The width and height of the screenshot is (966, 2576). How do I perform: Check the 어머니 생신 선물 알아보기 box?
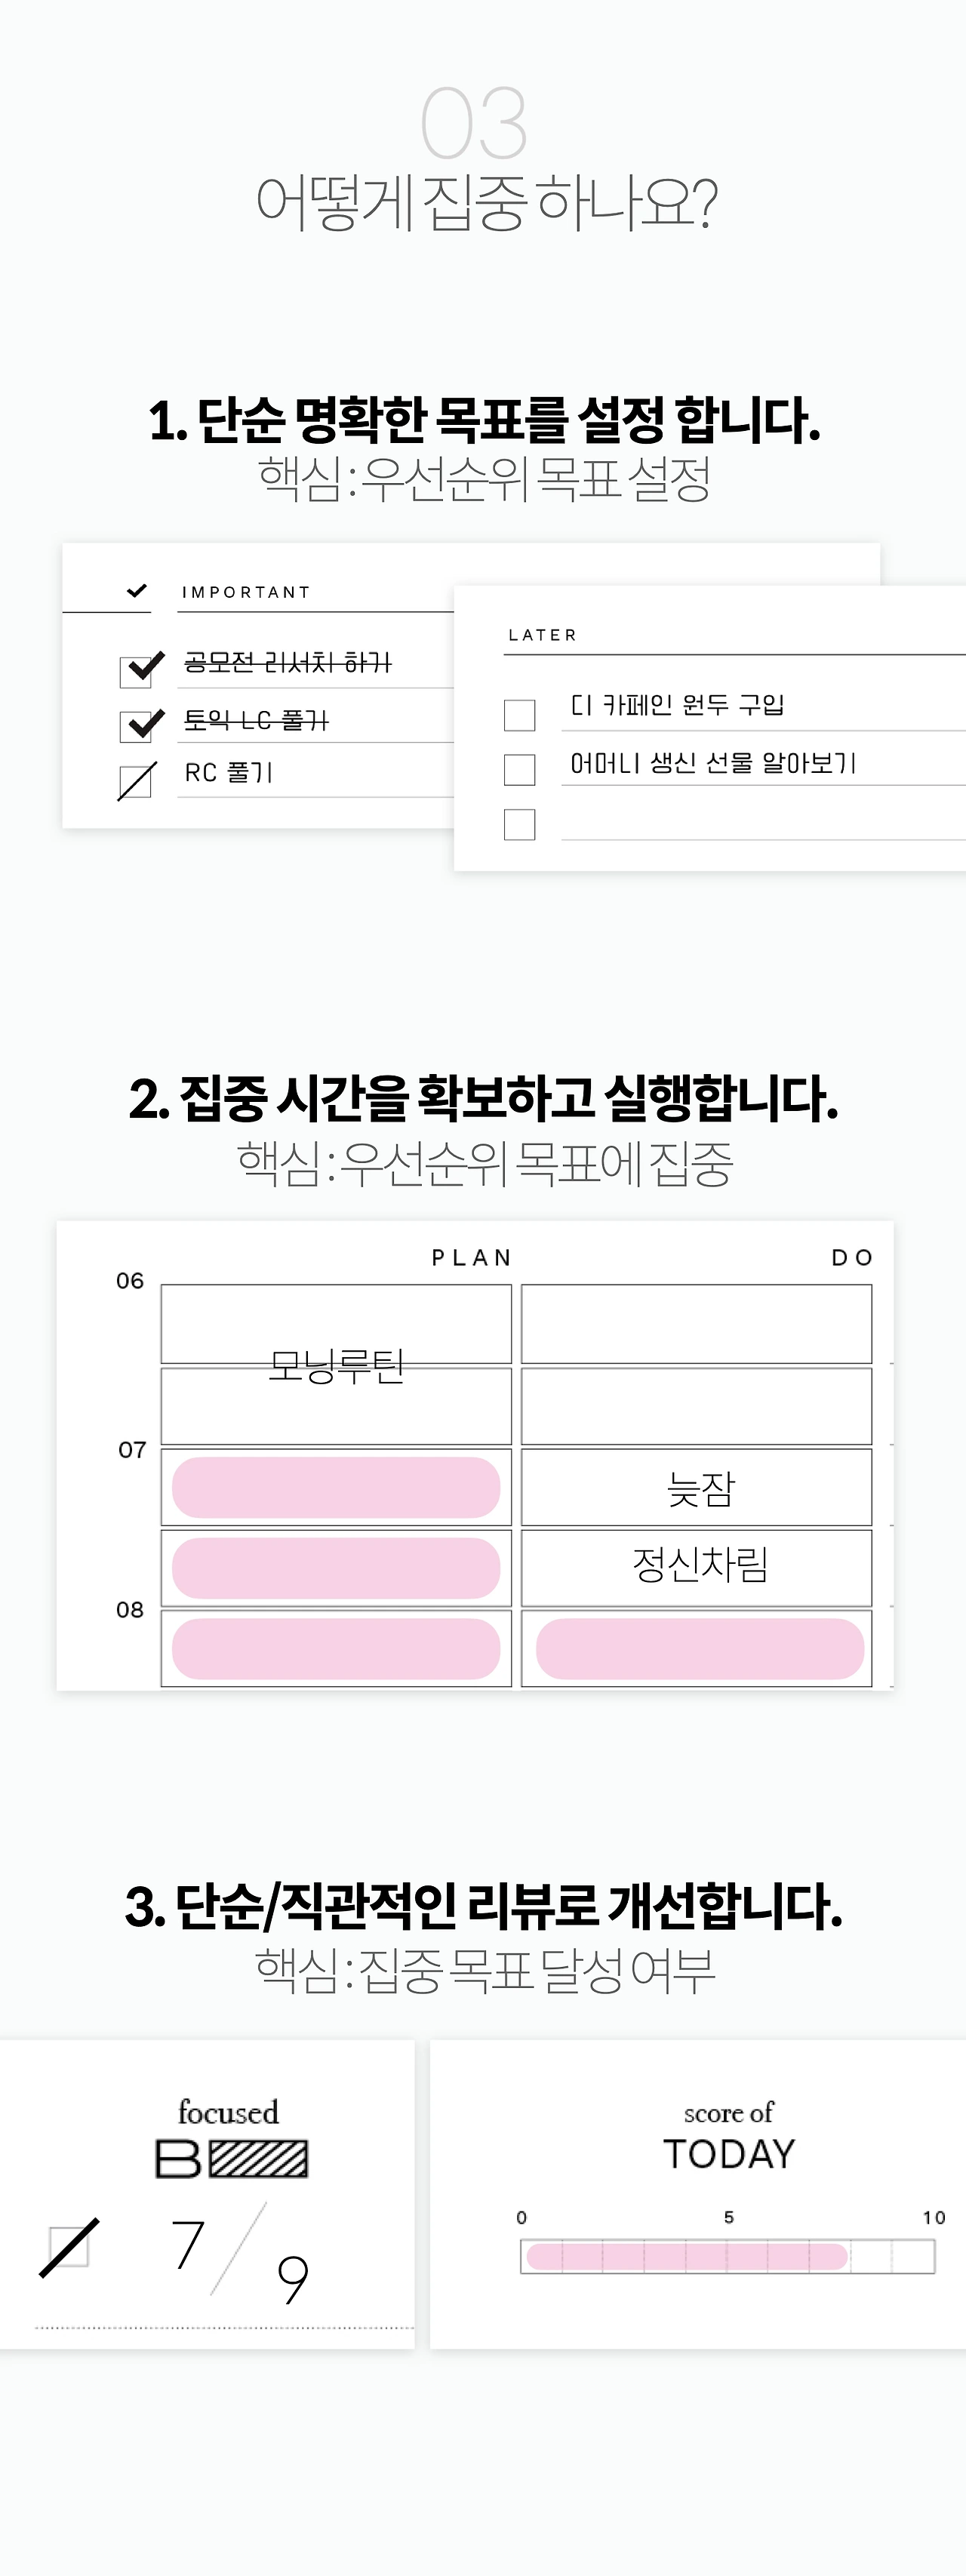519,770
